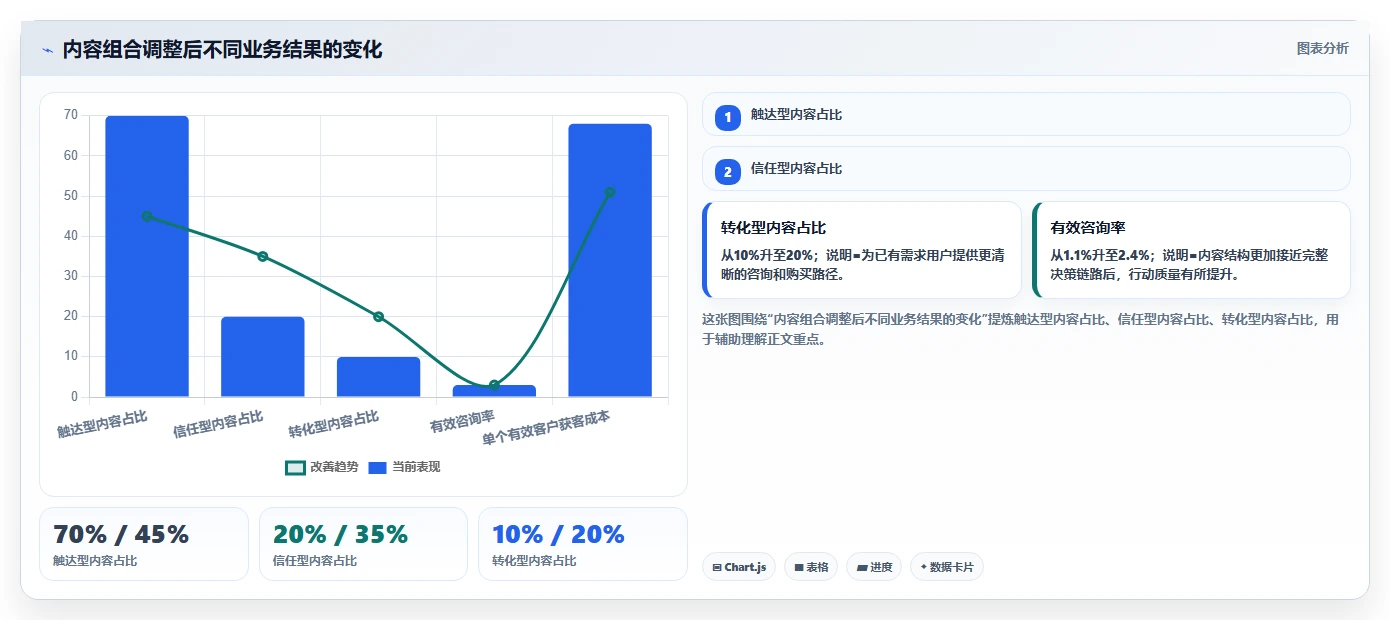
Task: Click the 单个有效客户获客成本 x-axis label
Action: click(546, 428)
